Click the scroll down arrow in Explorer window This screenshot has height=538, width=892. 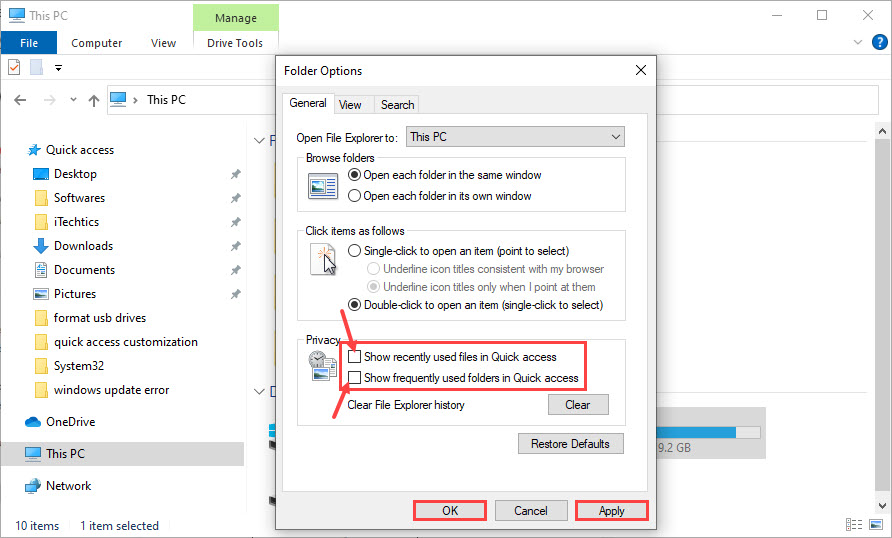tap(882, 505)
